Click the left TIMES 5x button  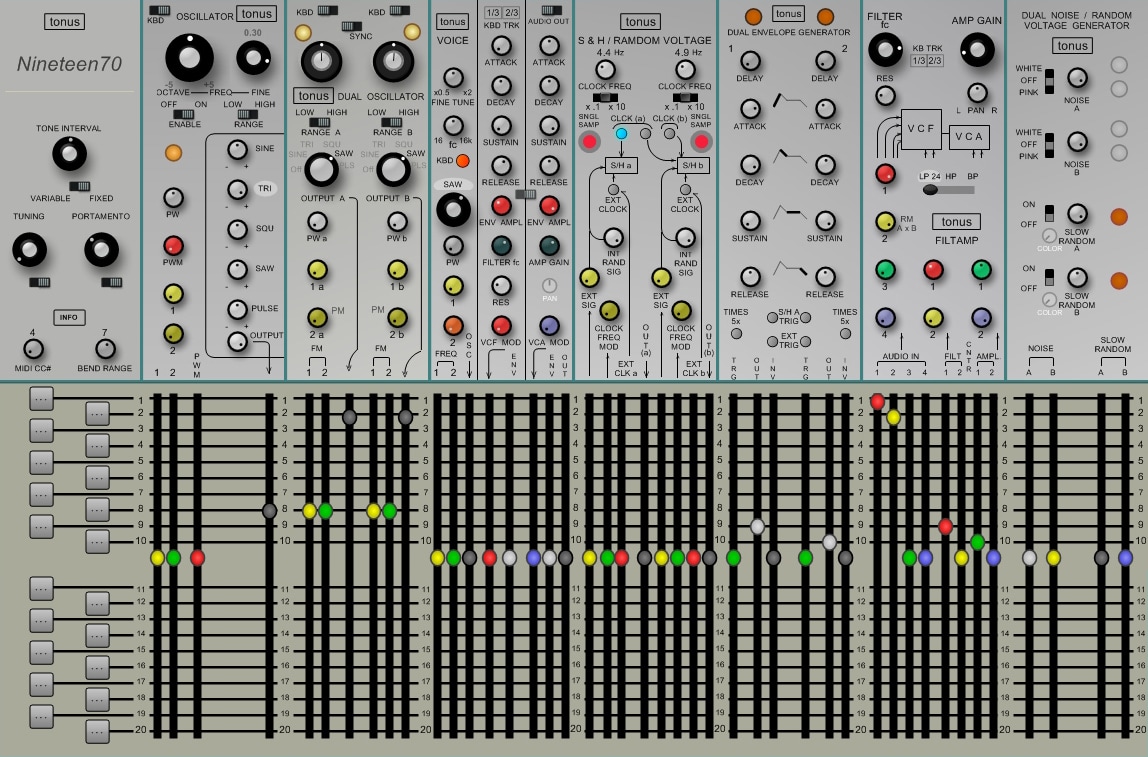736,334
